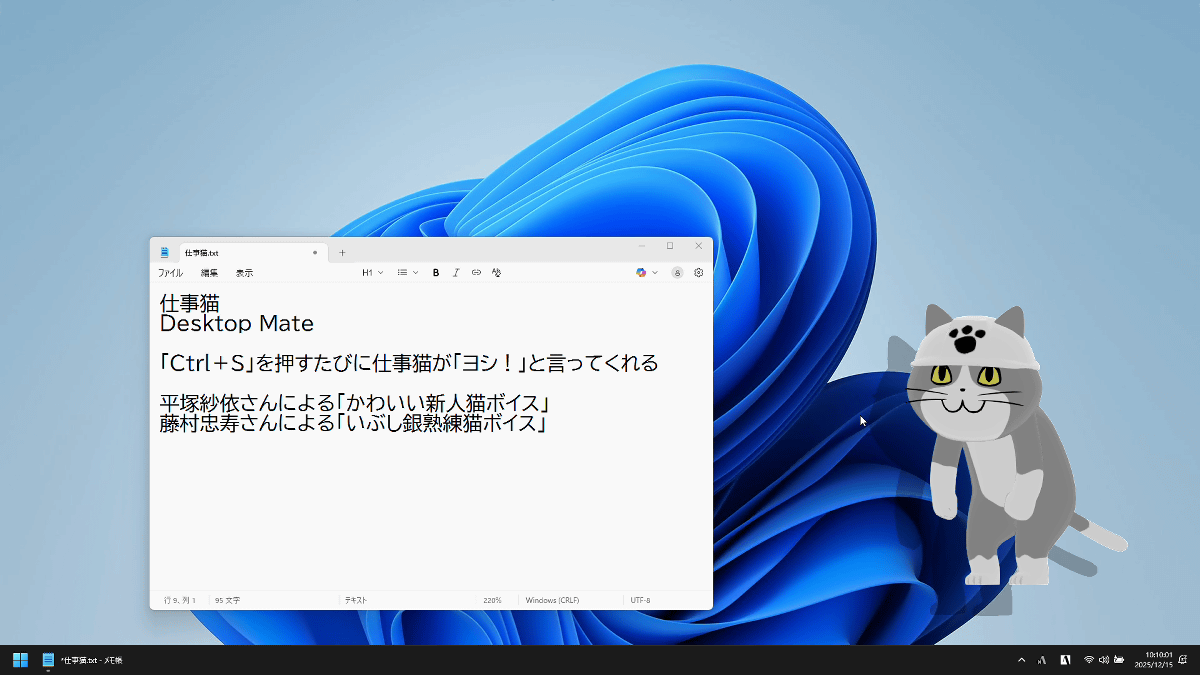Viewport: 1200px width, 675px height.
Task: Expand the list style dropdown
Action: 407,273
